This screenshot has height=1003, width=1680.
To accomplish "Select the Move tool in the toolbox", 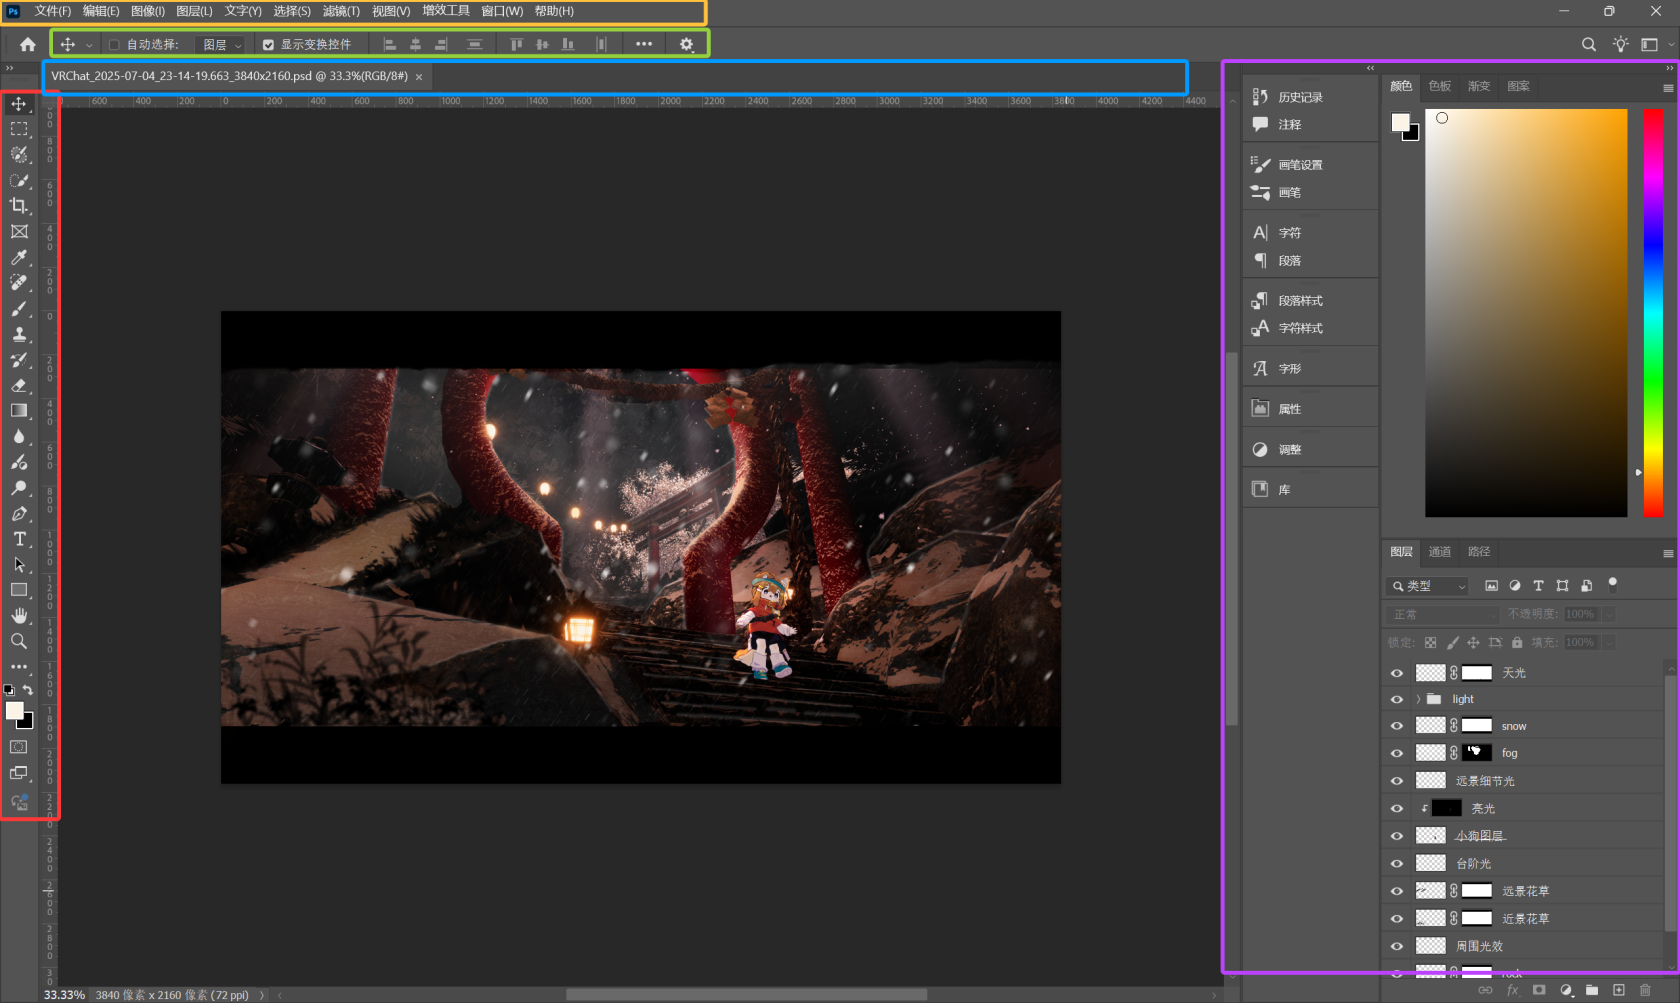I will [x=19, y=103].
